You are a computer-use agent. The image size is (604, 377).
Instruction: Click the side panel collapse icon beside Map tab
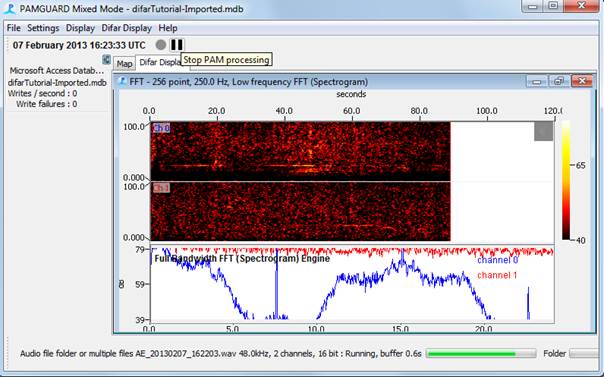[x=106, y=60]
